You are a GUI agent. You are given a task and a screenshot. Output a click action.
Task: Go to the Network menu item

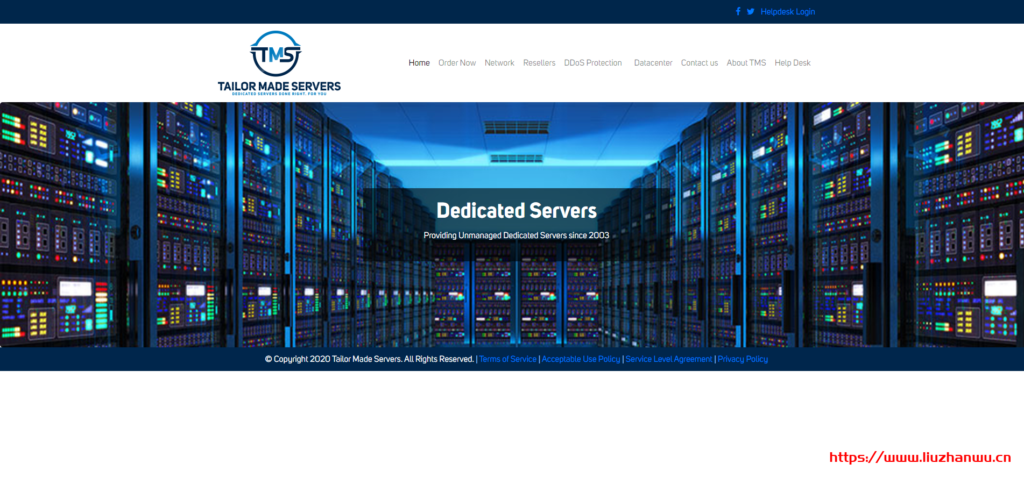pyautogui.click(x=499, y=63)
